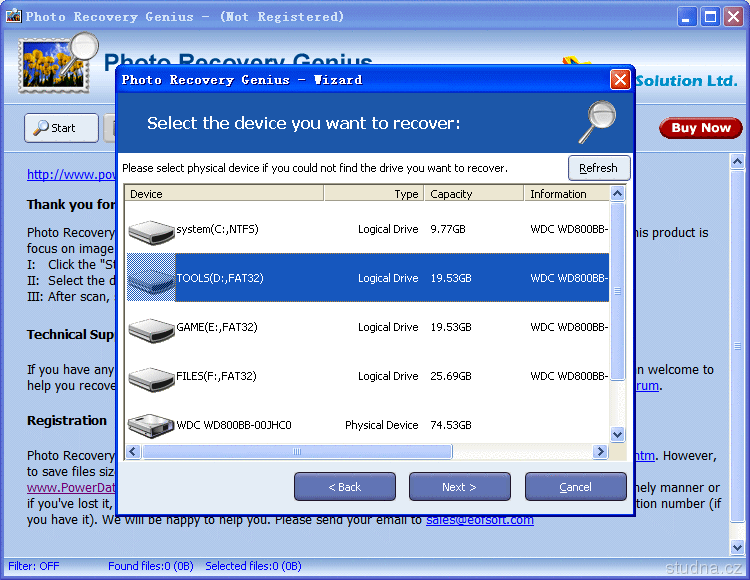750x580 pixels.
Task: Click the 74.53GB capacity cell
Action: point(451,425)
